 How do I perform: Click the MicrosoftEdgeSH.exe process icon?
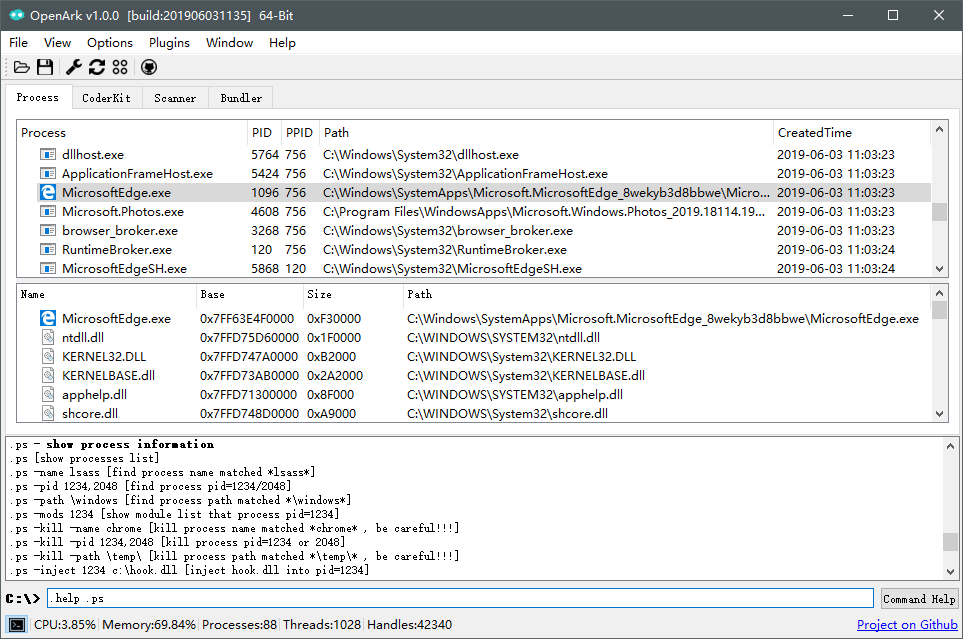click(48, 269)
